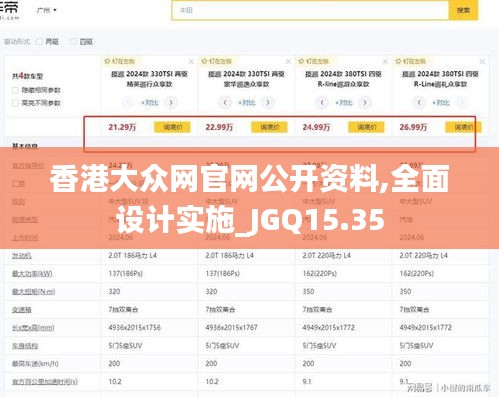The width and height of the screenshot is (499, 397).
Task: Move last 380TSI R-Line column left
Action: (419, 102)
